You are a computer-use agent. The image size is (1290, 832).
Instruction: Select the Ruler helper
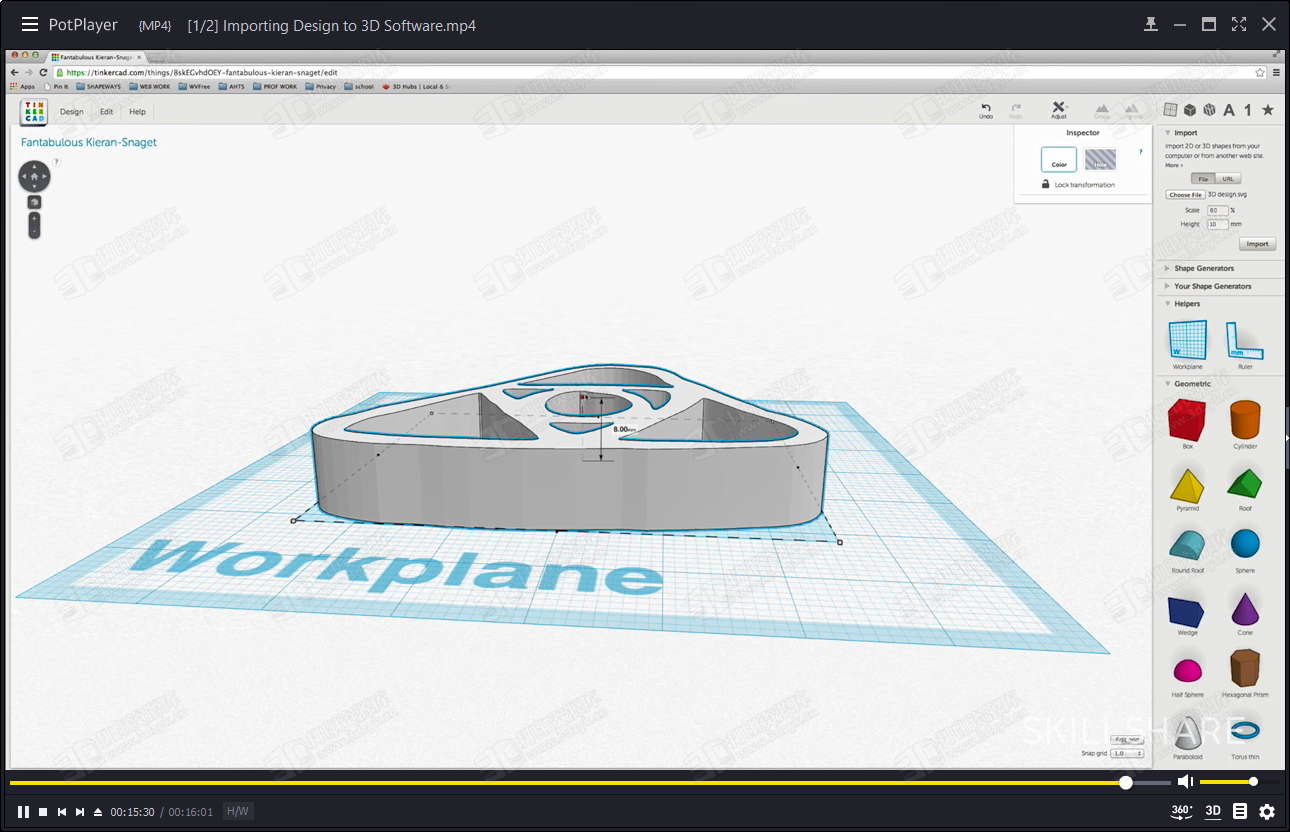tap(1245, 345)
